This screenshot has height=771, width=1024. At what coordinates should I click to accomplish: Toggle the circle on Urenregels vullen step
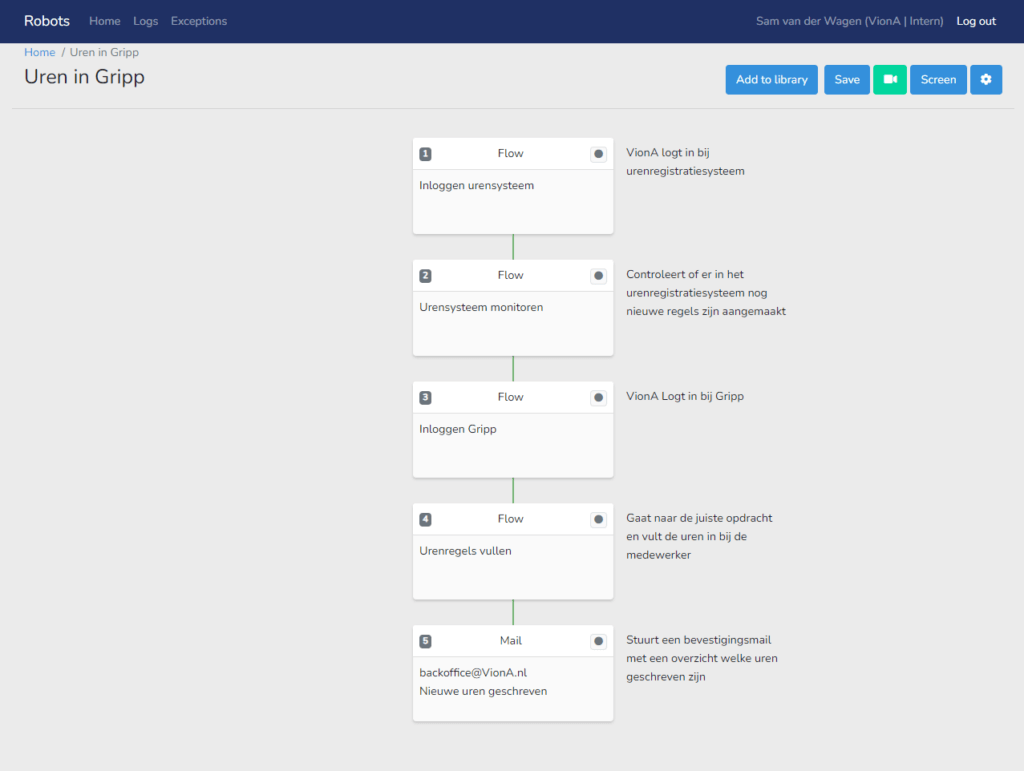click(x=598, y=519)
